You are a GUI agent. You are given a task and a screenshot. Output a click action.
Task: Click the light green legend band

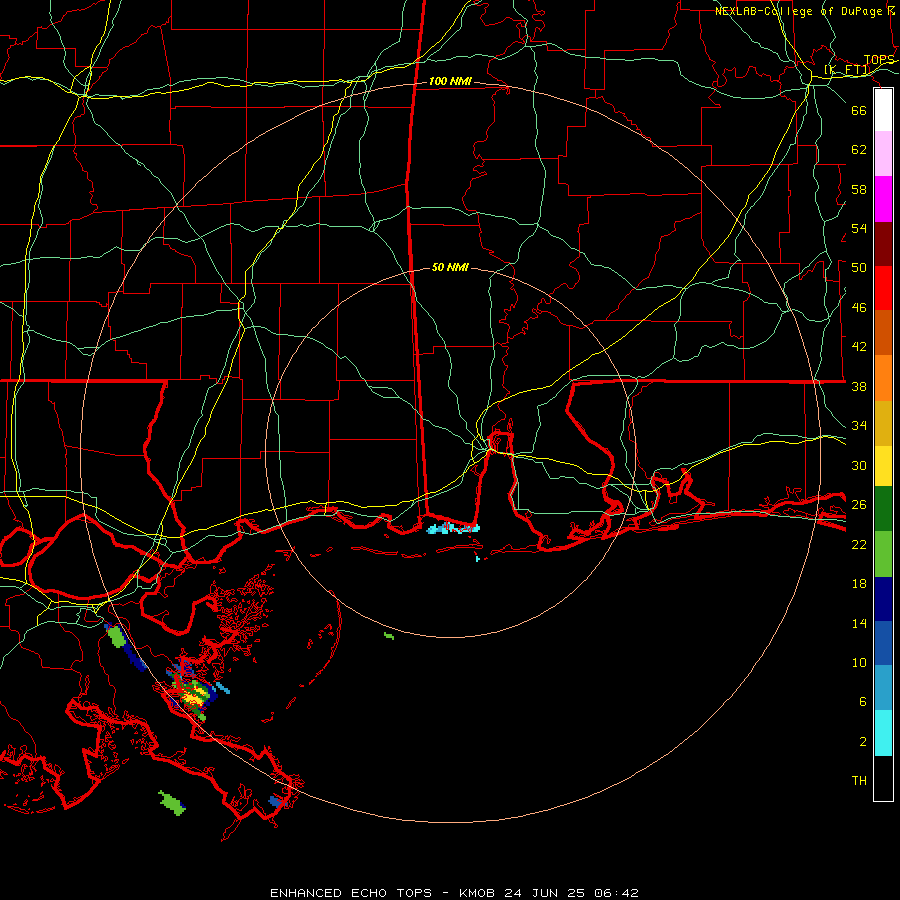(x=883, y=554)
